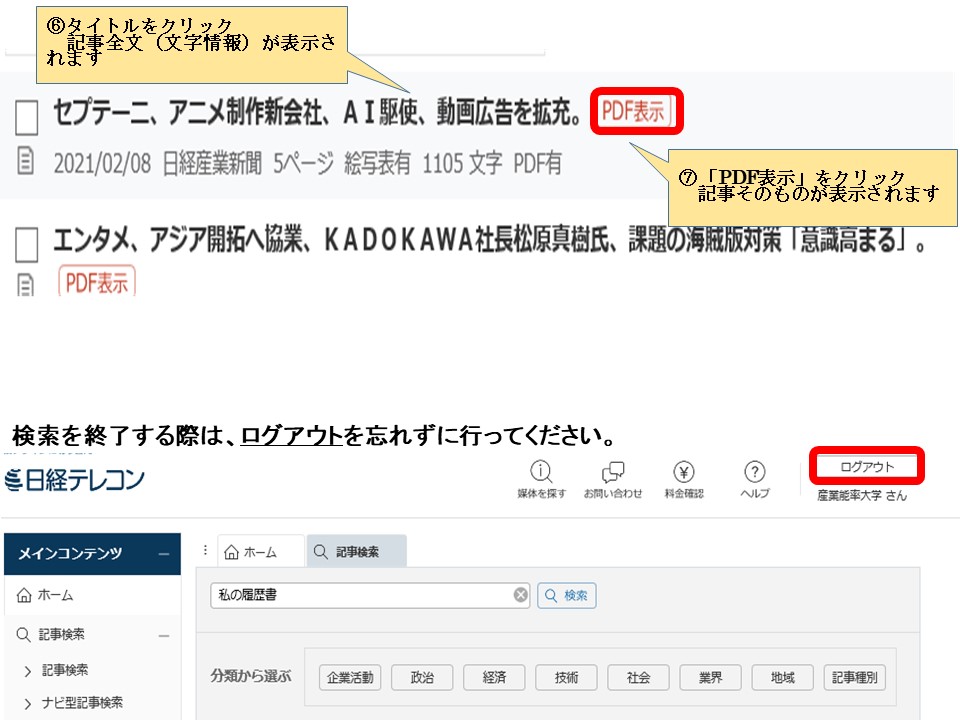Select the 経済 category

coord(494,677)
